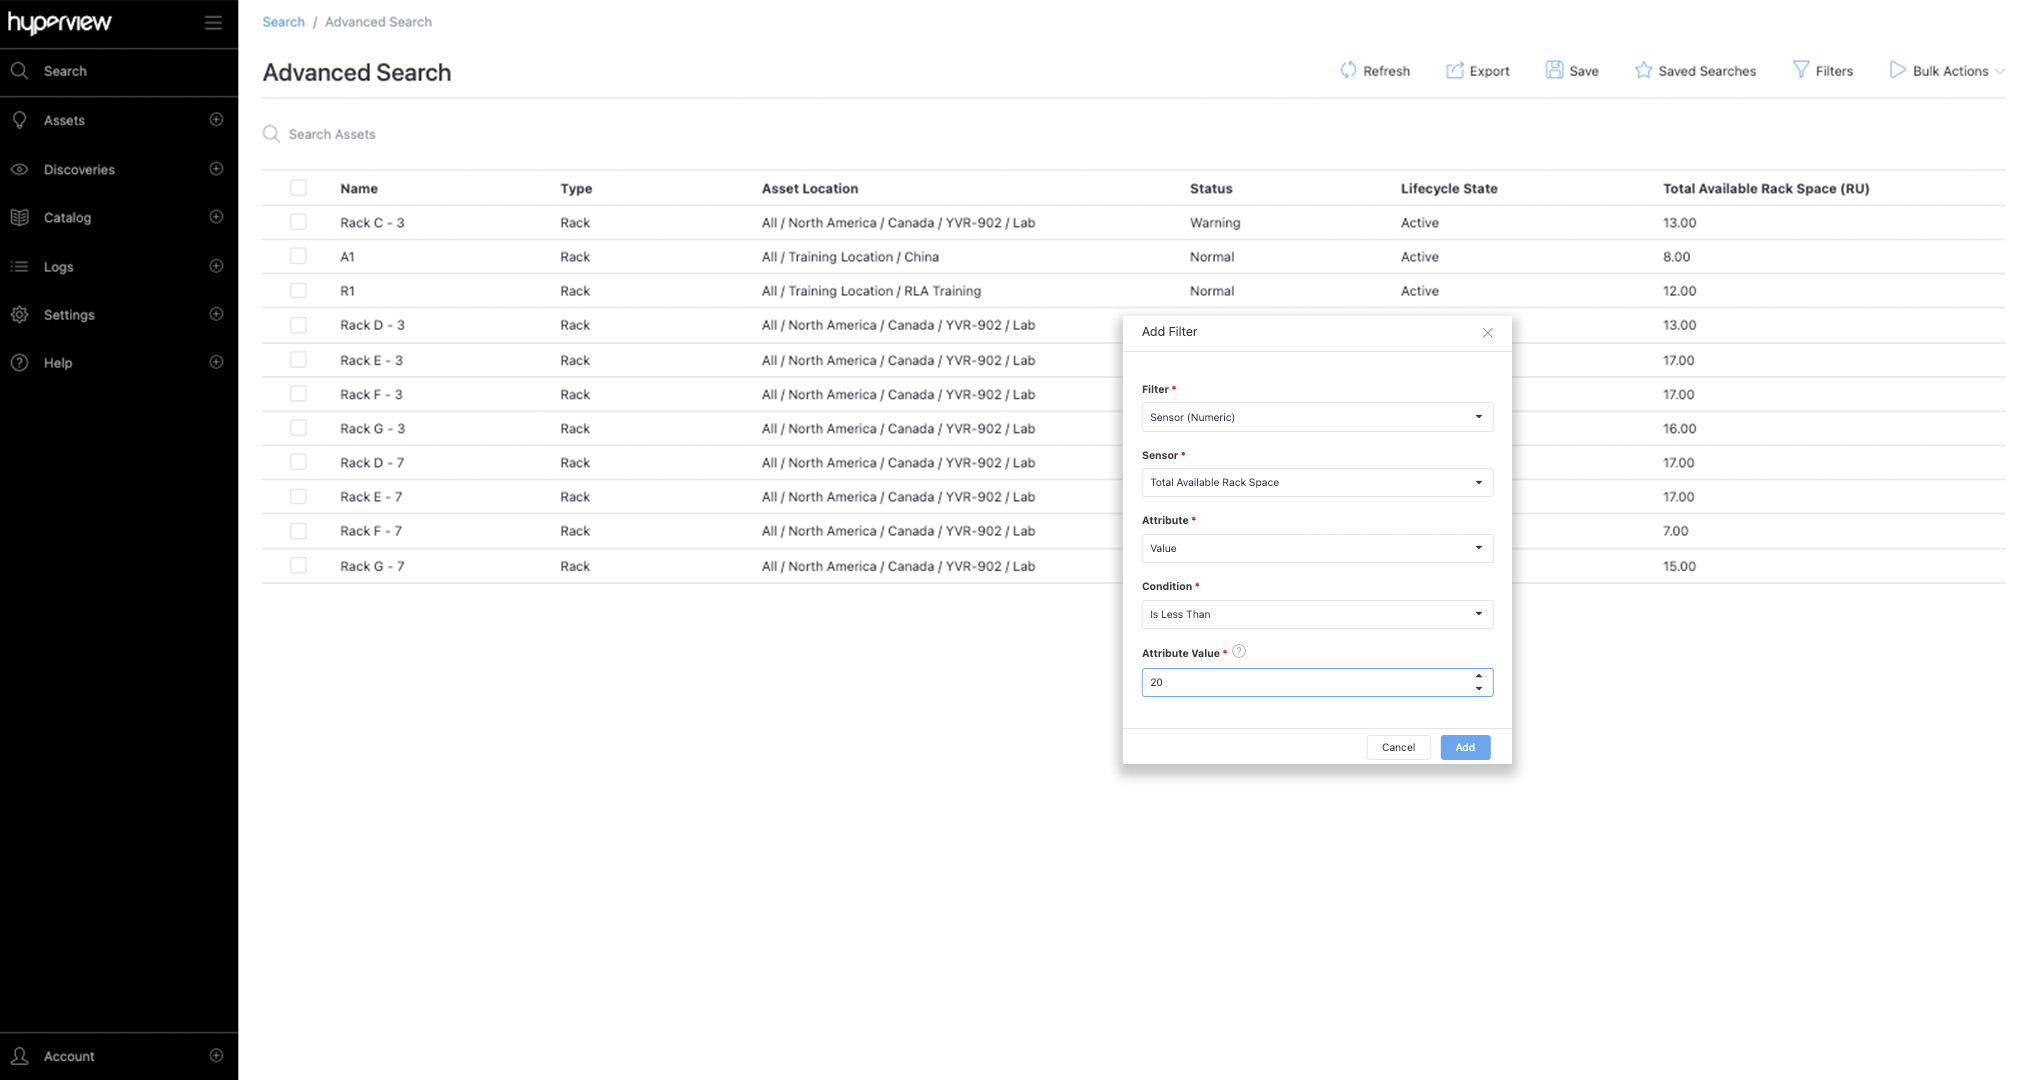This screenshot has width=2029, height=1080.
Task: Open the Filter type dropdown
Action: 1316,417
